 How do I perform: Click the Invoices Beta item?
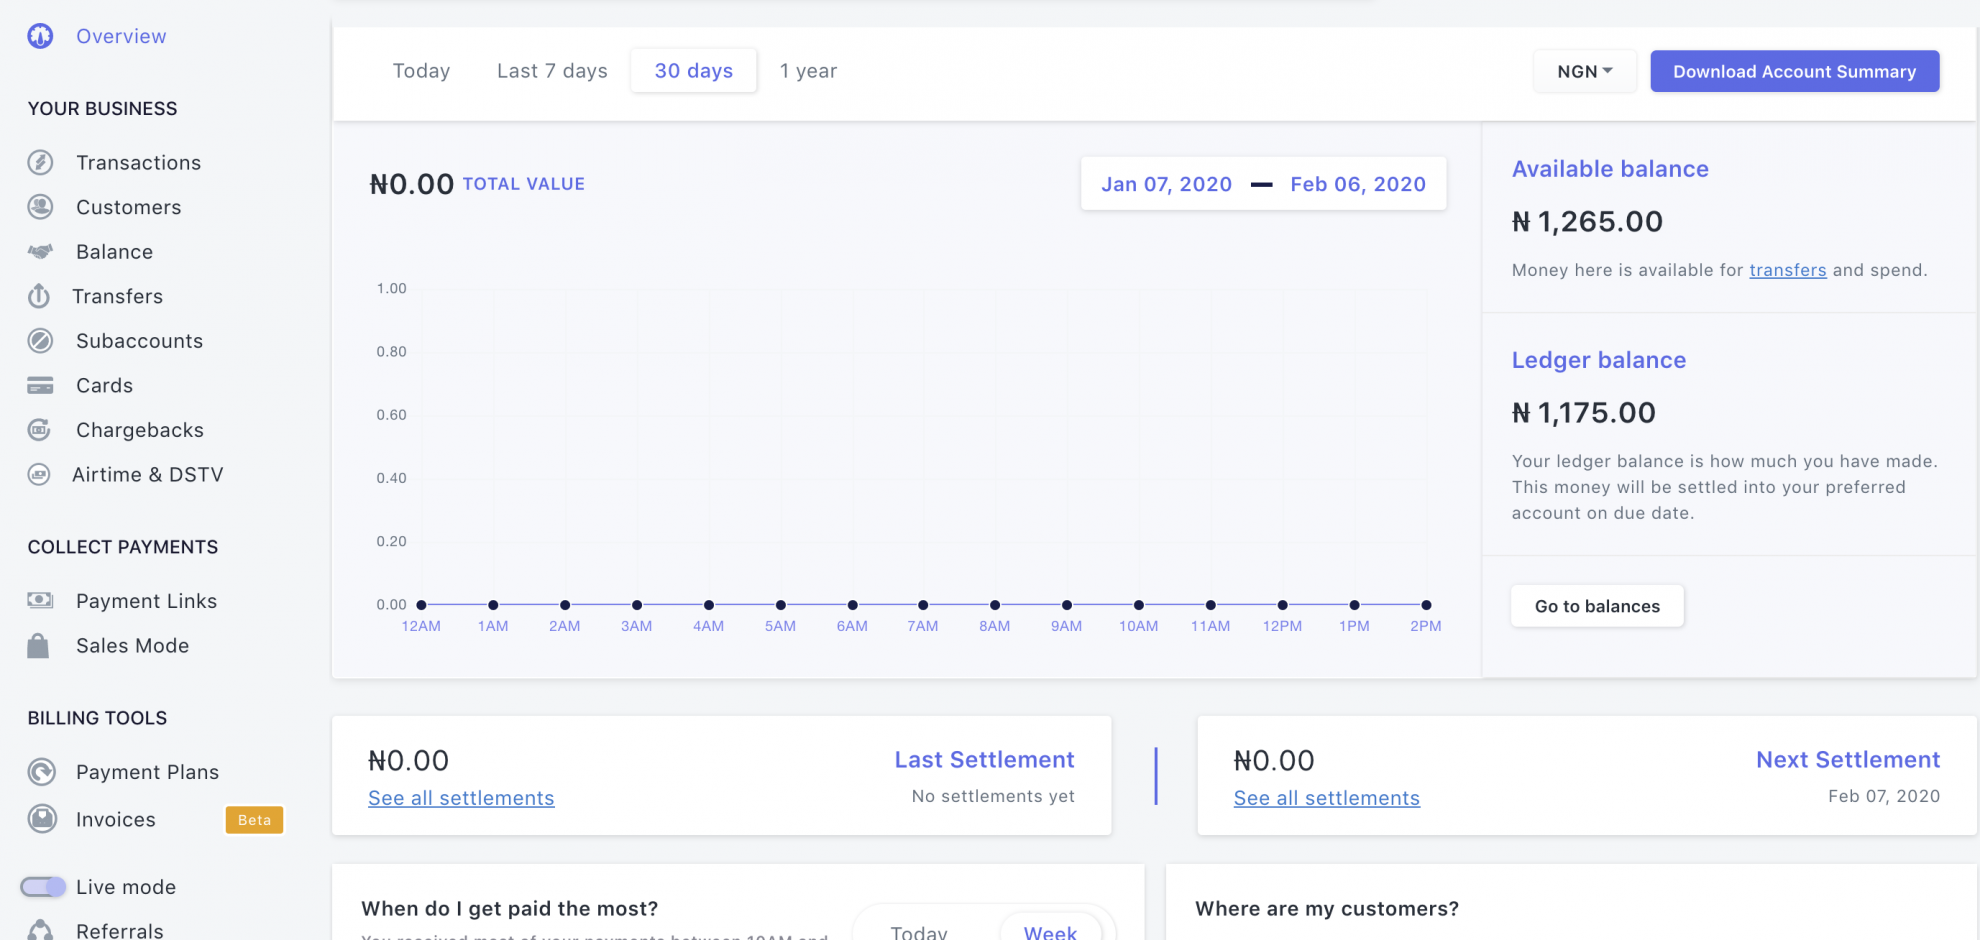click(x=114, y=819)
